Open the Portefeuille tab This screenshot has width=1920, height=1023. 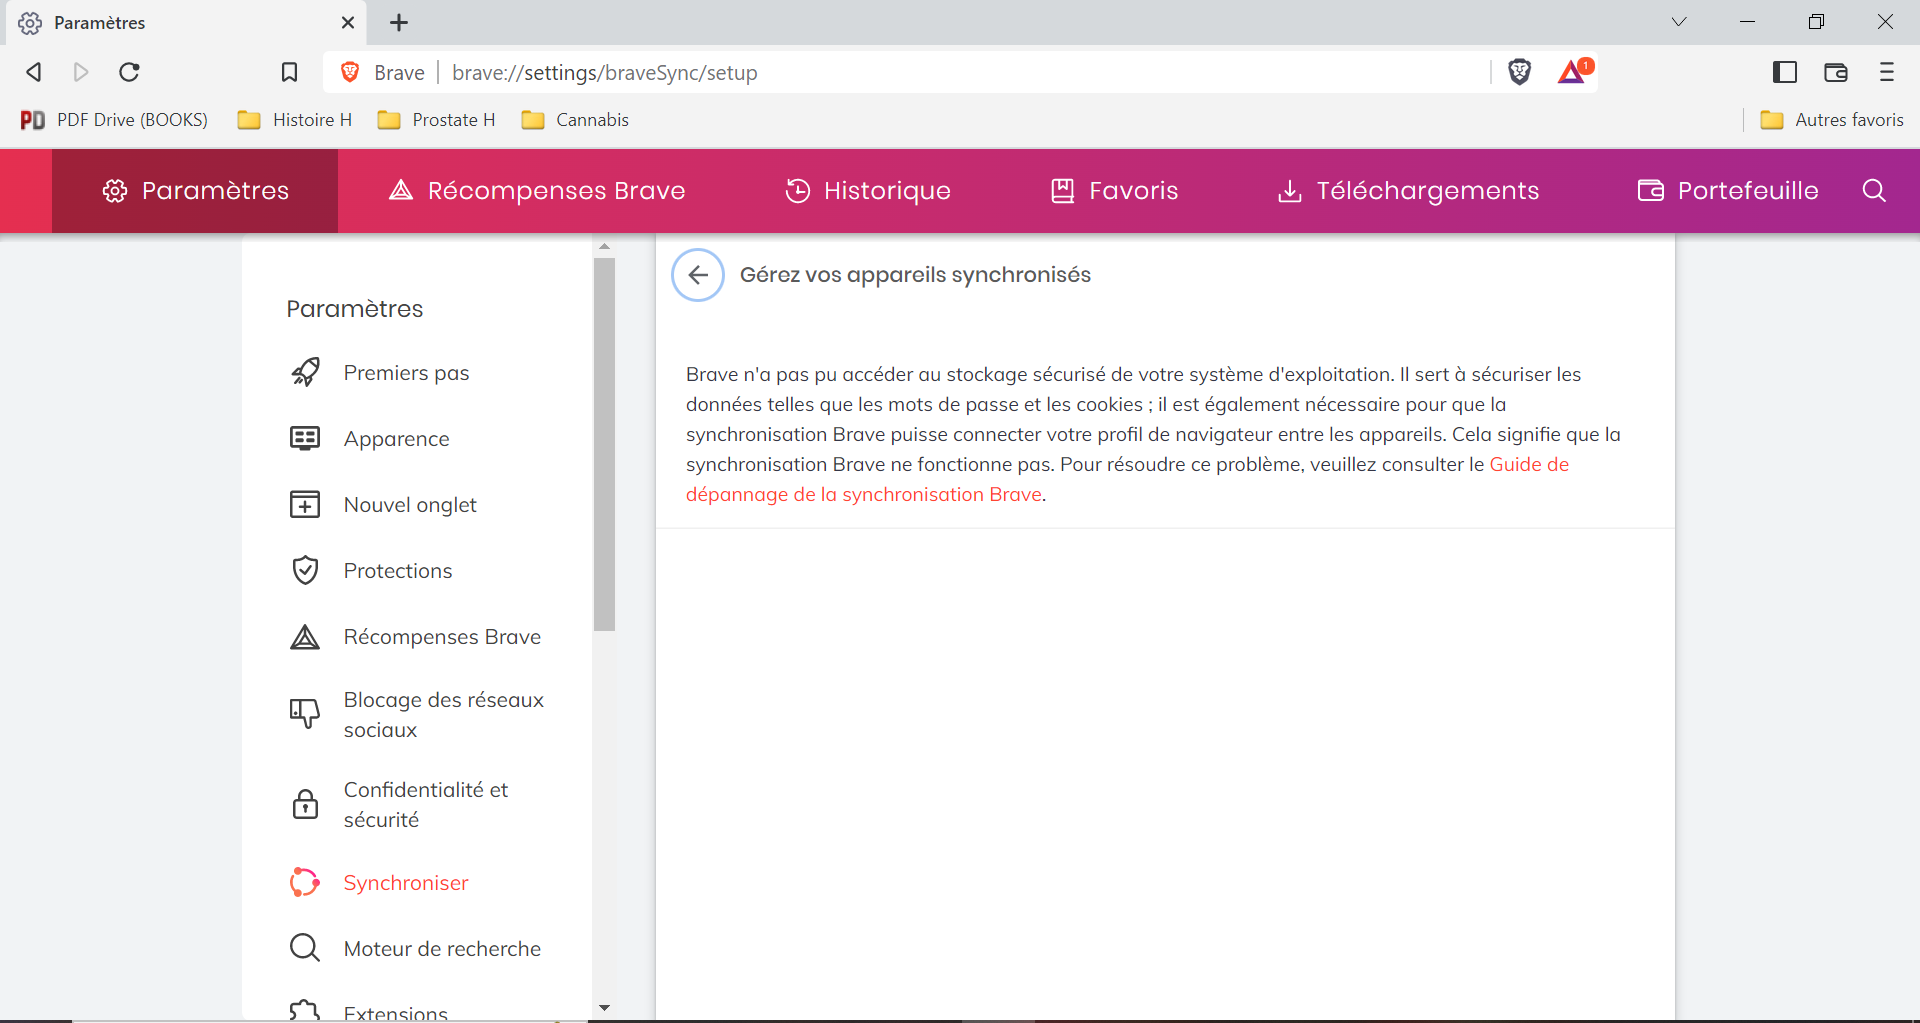[1728, 191]
